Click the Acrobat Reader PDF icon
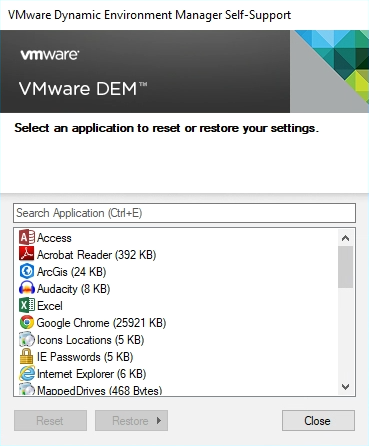369x446 pixels. click(x=27, y=254)
